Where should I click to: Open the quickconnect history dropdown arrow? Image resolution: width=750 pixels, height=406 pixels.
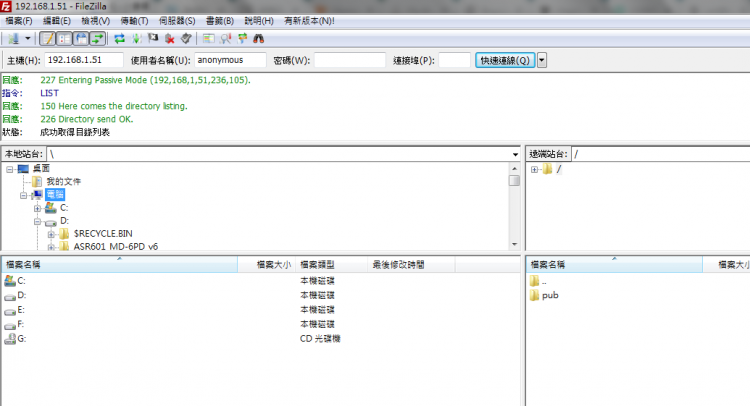(542, 60)
